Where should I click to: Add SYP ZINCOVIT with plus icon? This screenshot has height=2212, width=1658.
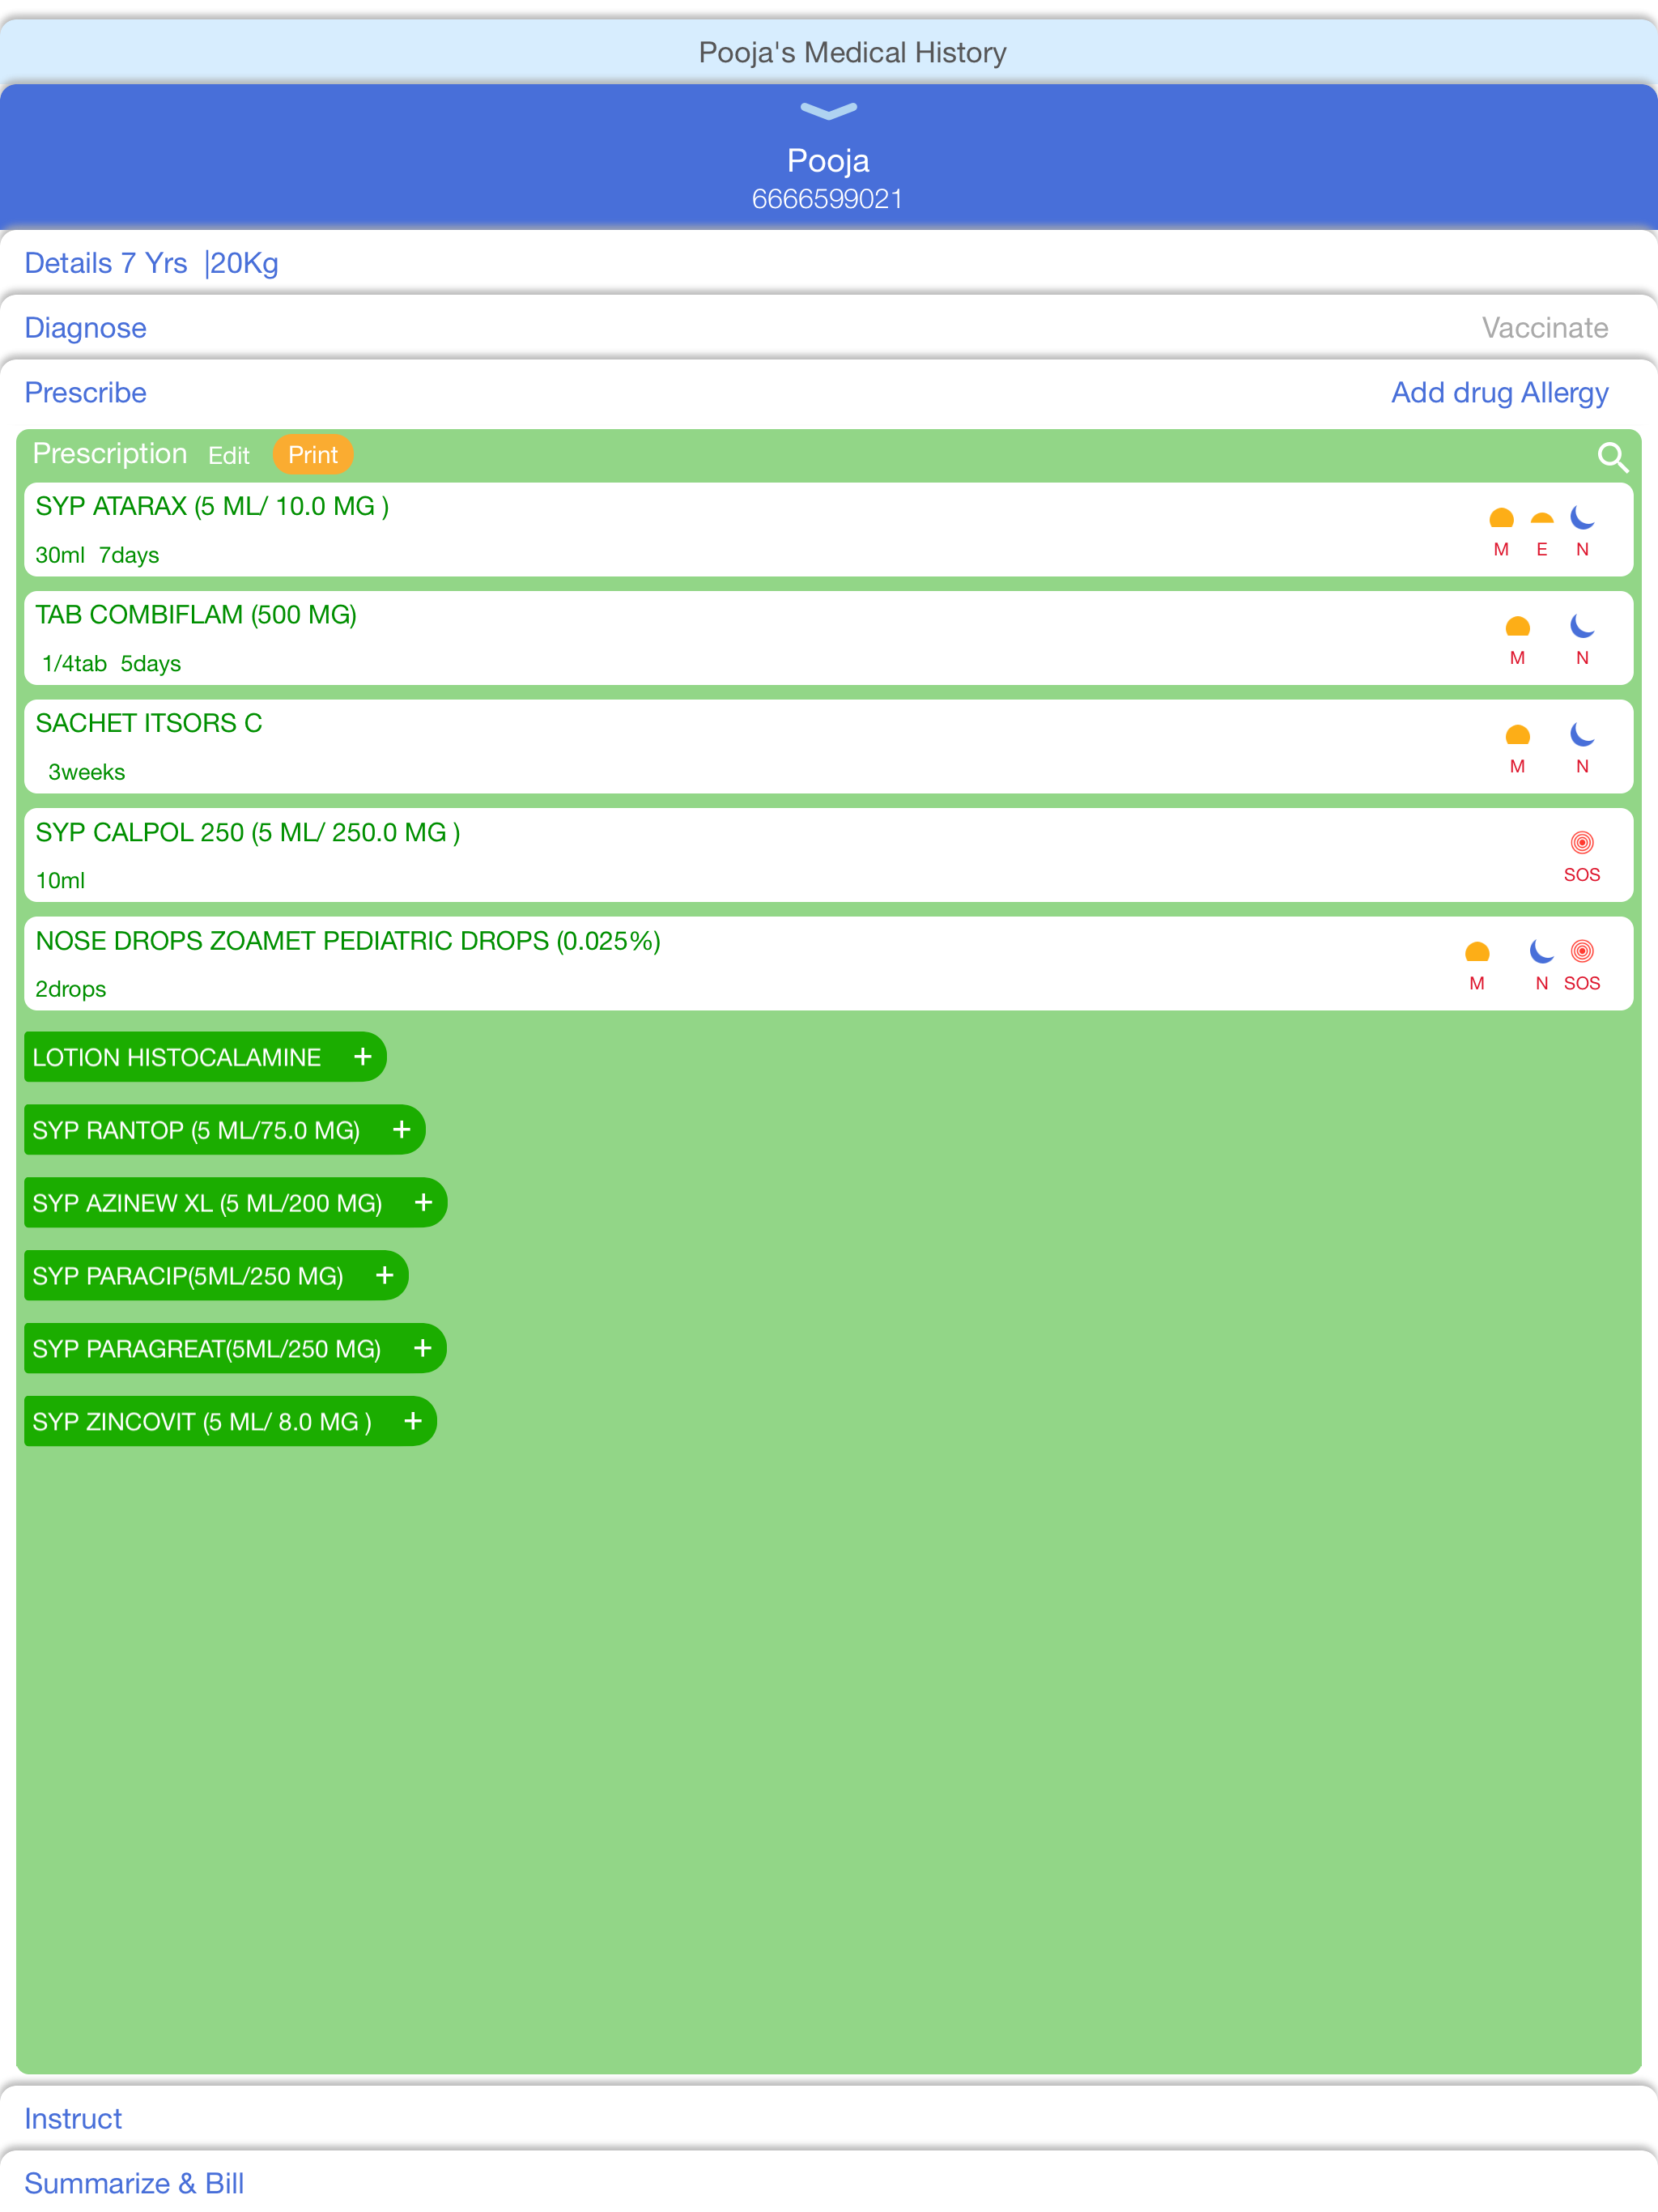tap(413, 1421)
